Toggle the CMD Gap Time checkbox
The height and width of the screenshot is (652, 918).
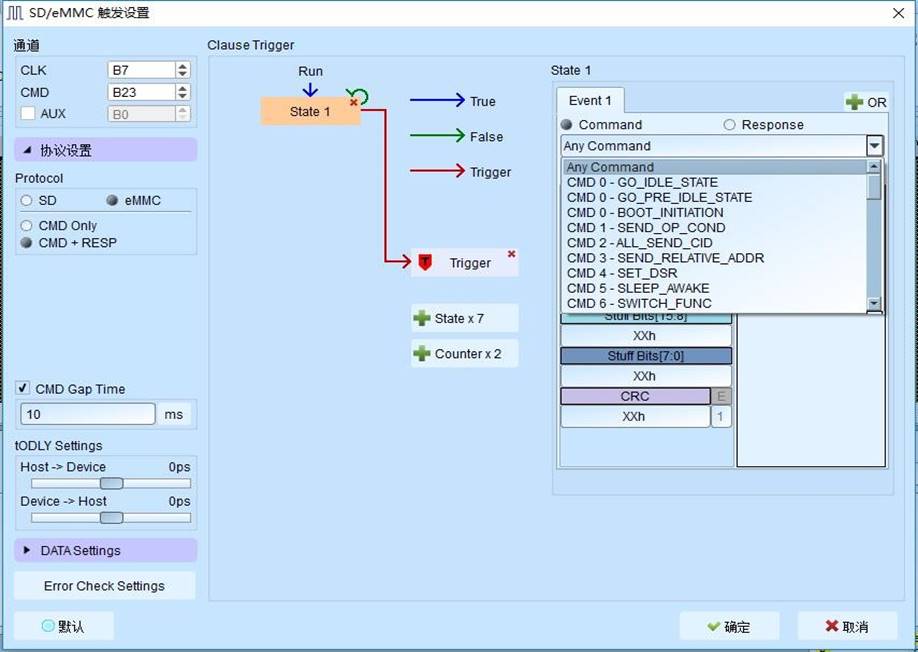point(23,389)
